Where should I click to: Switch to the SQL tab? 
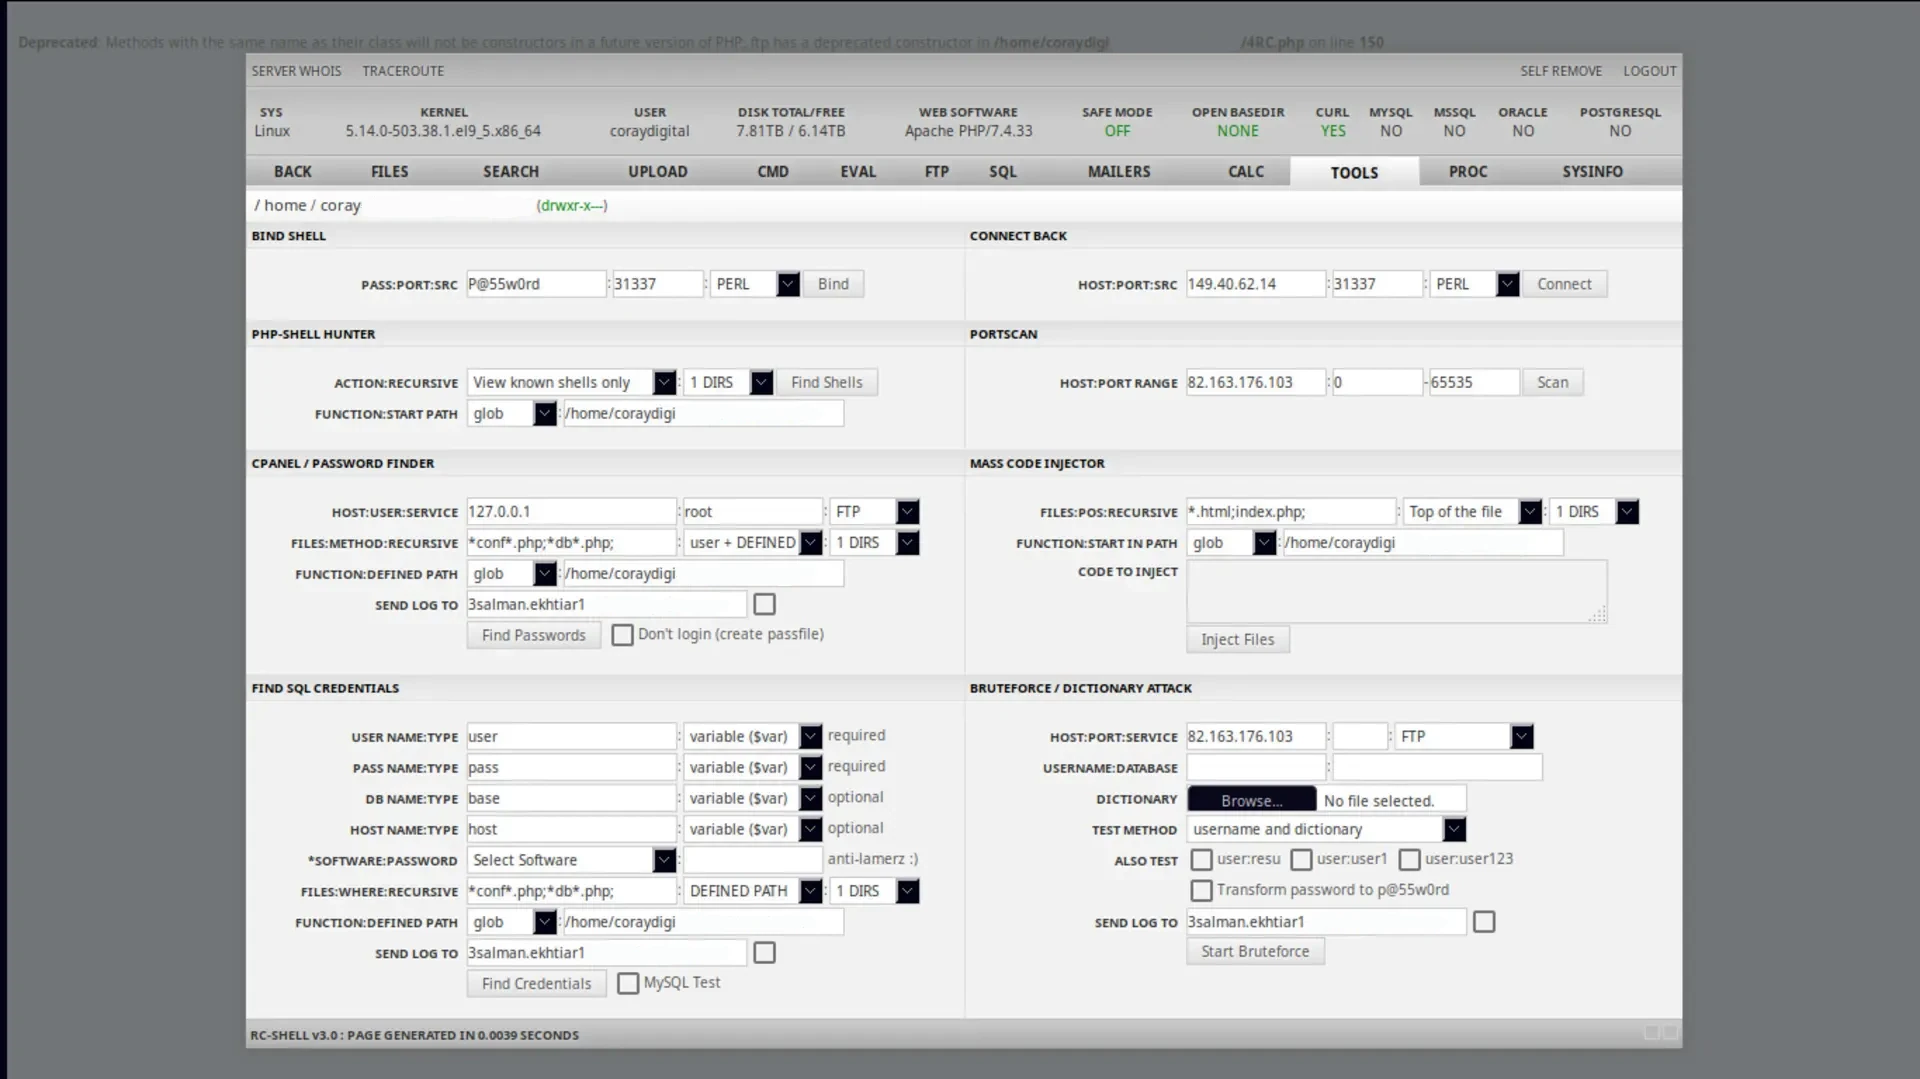pos(1003,172)
